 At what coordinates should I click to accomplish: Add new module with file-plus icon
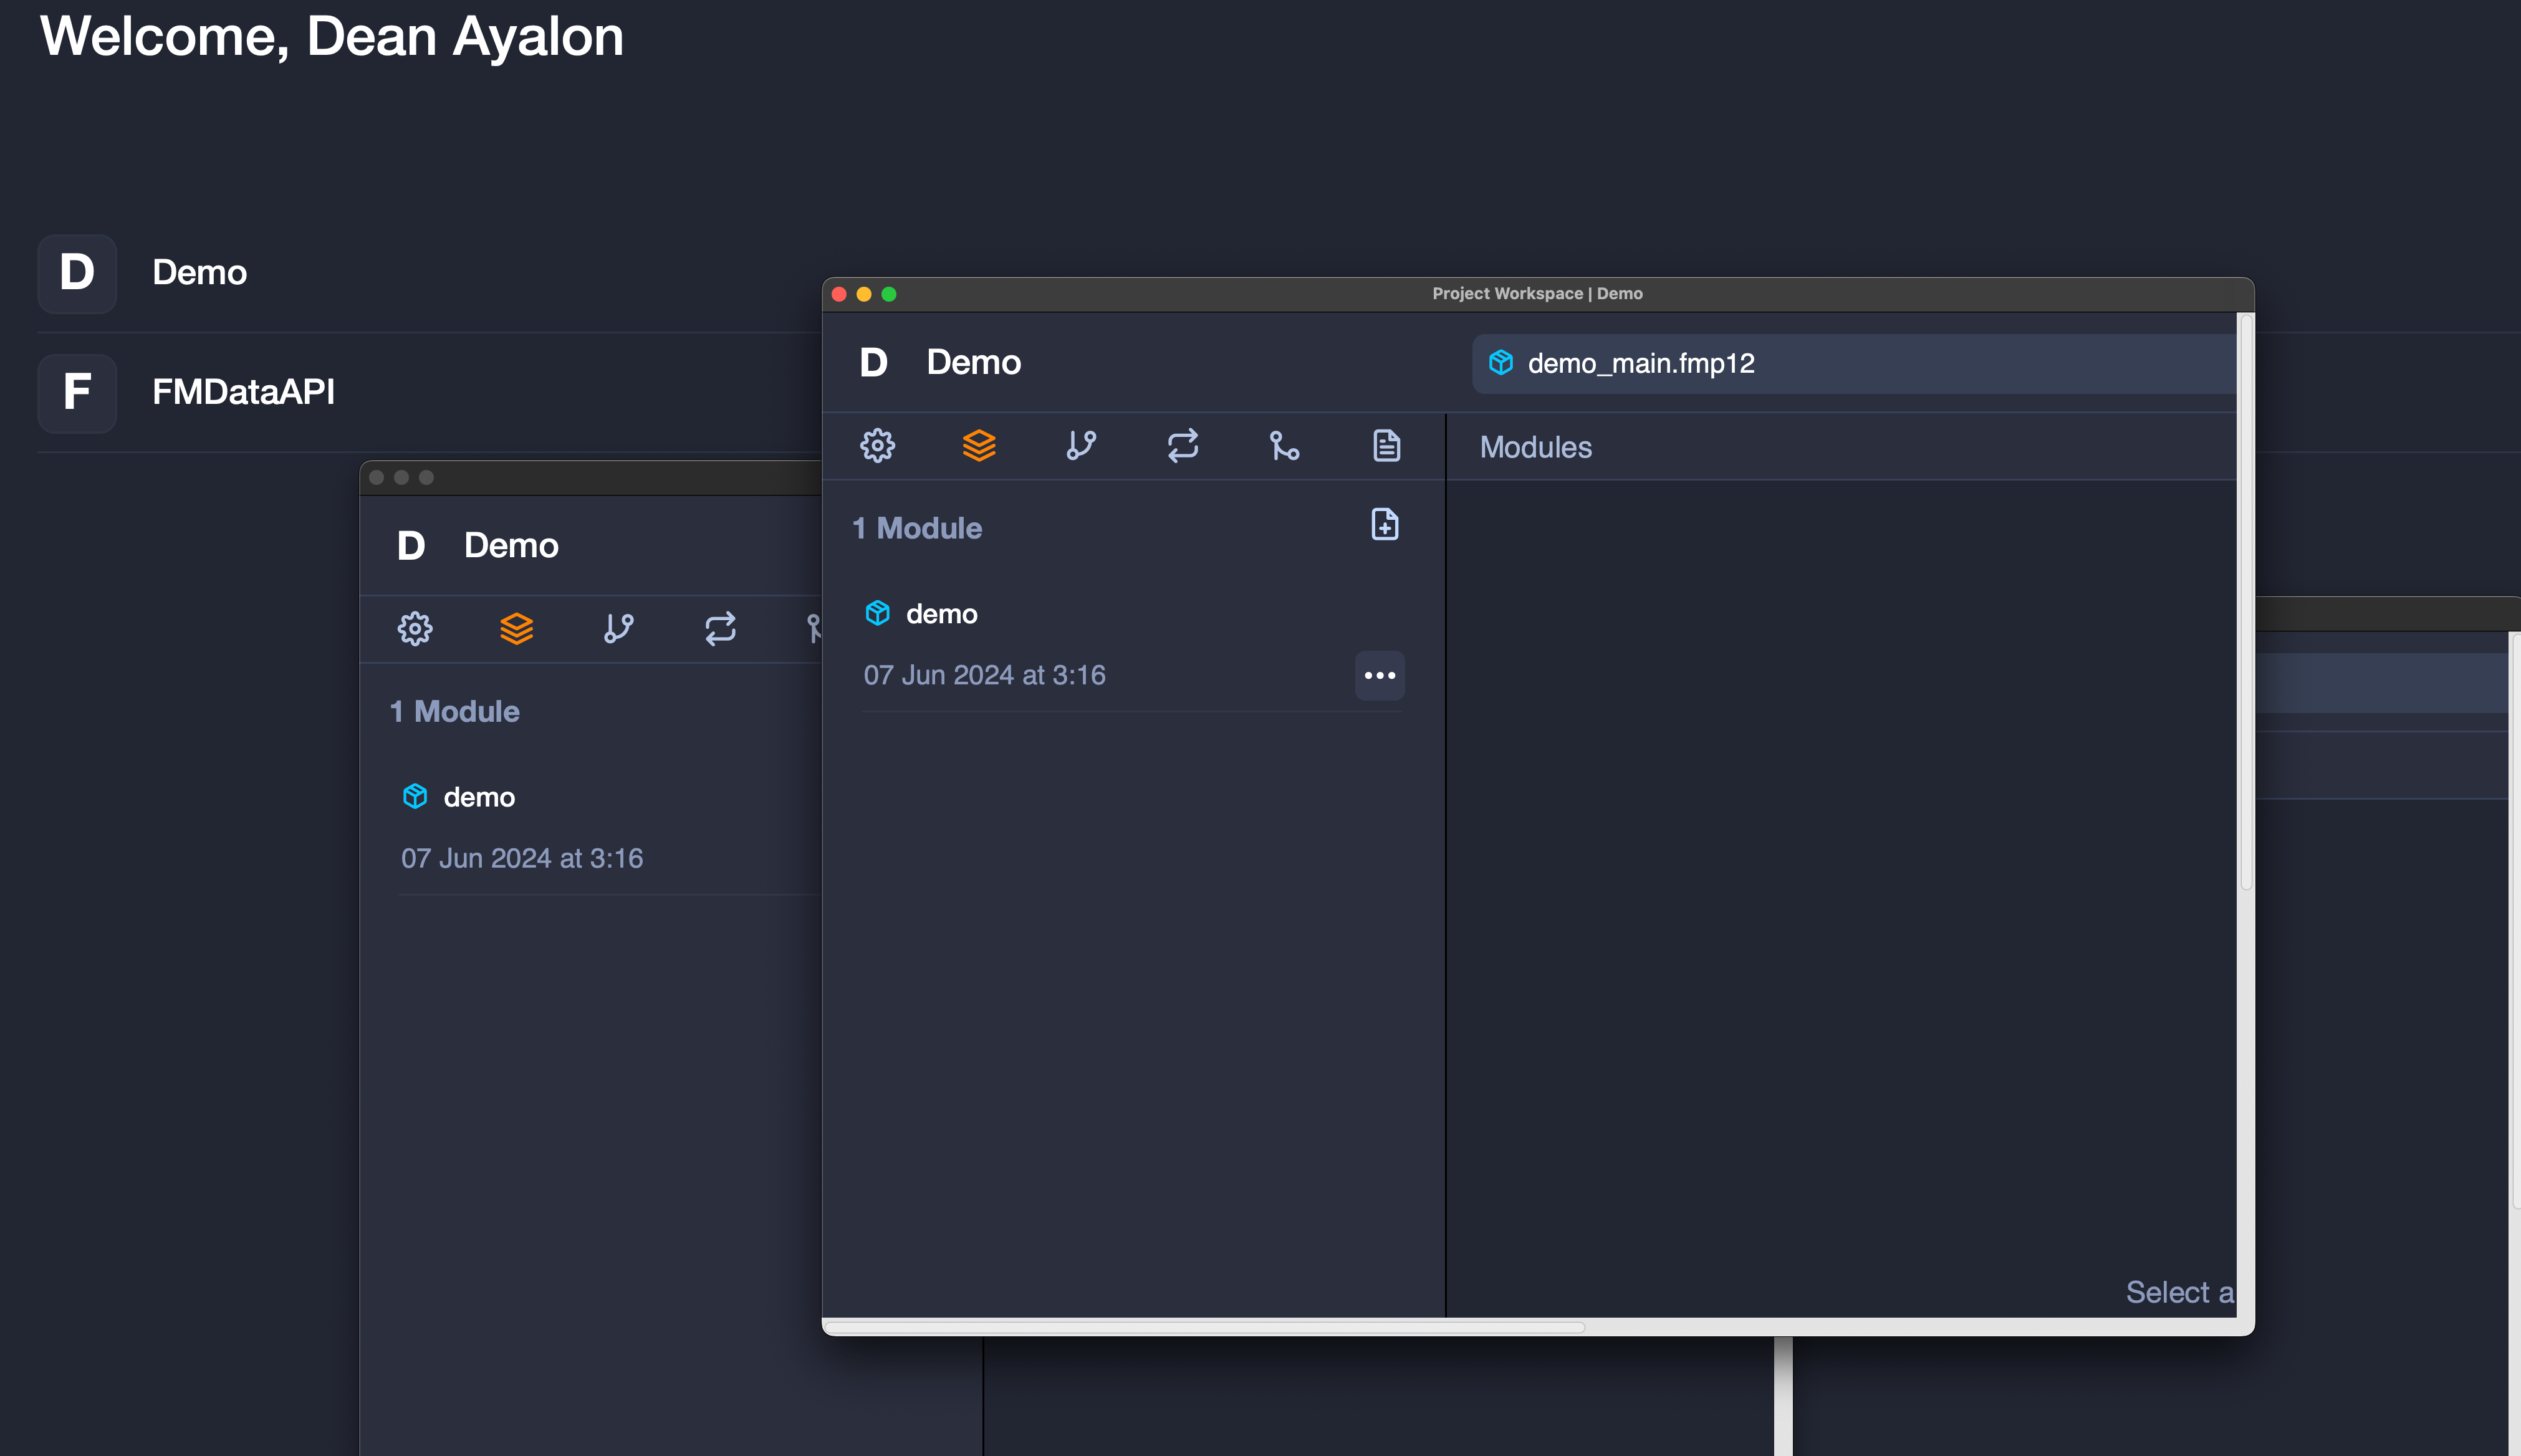(x=1384, y=525)
